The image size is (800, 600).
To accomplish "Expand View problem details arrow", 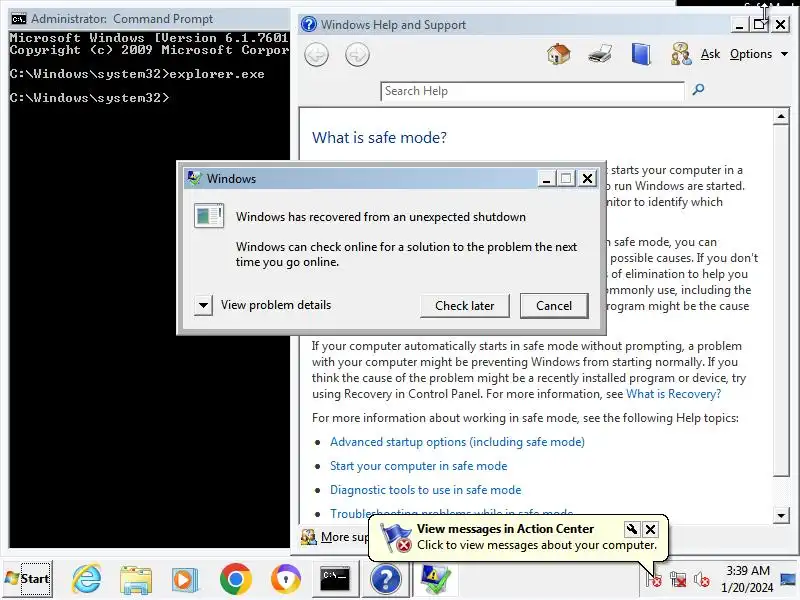I will pyautogui.click(x=203, y=306).
